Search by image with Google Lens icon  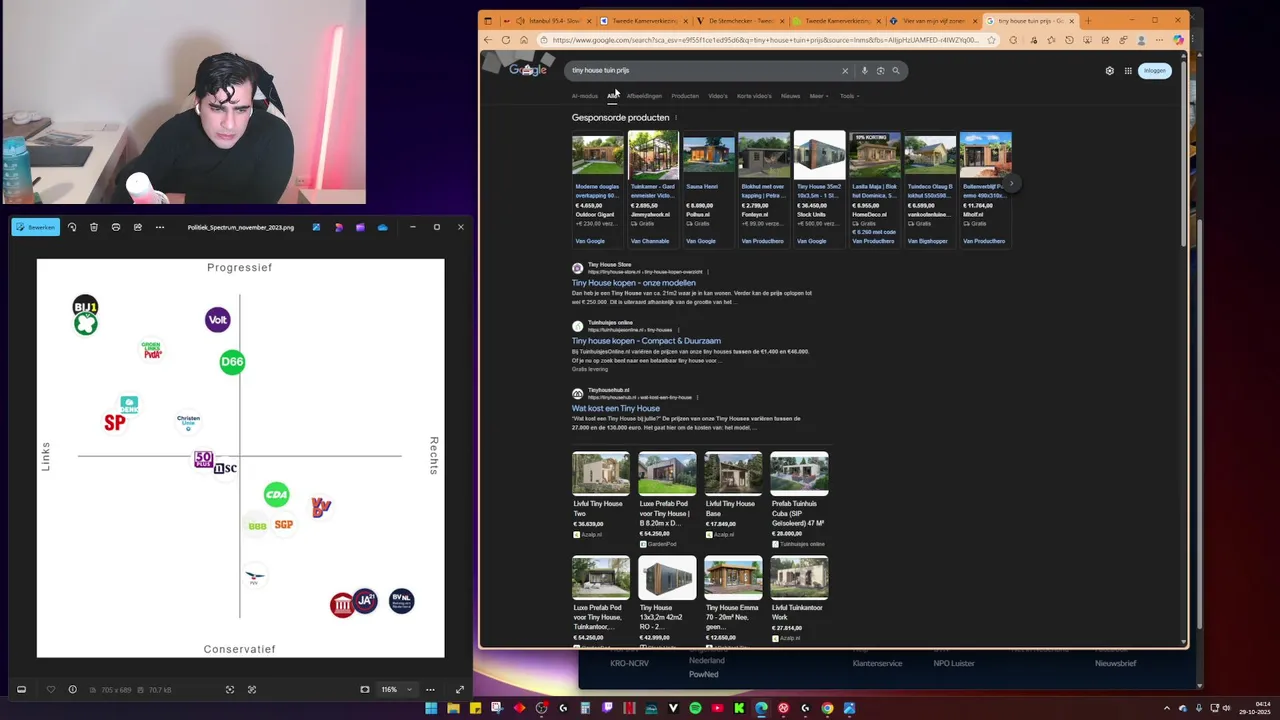[880, 71]
